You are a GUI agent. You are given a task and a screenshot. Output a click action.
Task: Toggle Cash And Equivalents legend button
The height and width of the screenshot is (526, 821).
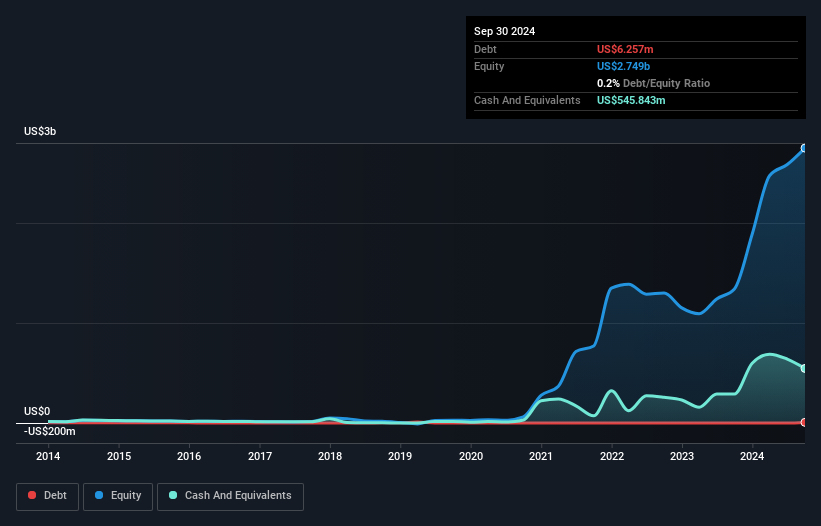tap(230, 496)
